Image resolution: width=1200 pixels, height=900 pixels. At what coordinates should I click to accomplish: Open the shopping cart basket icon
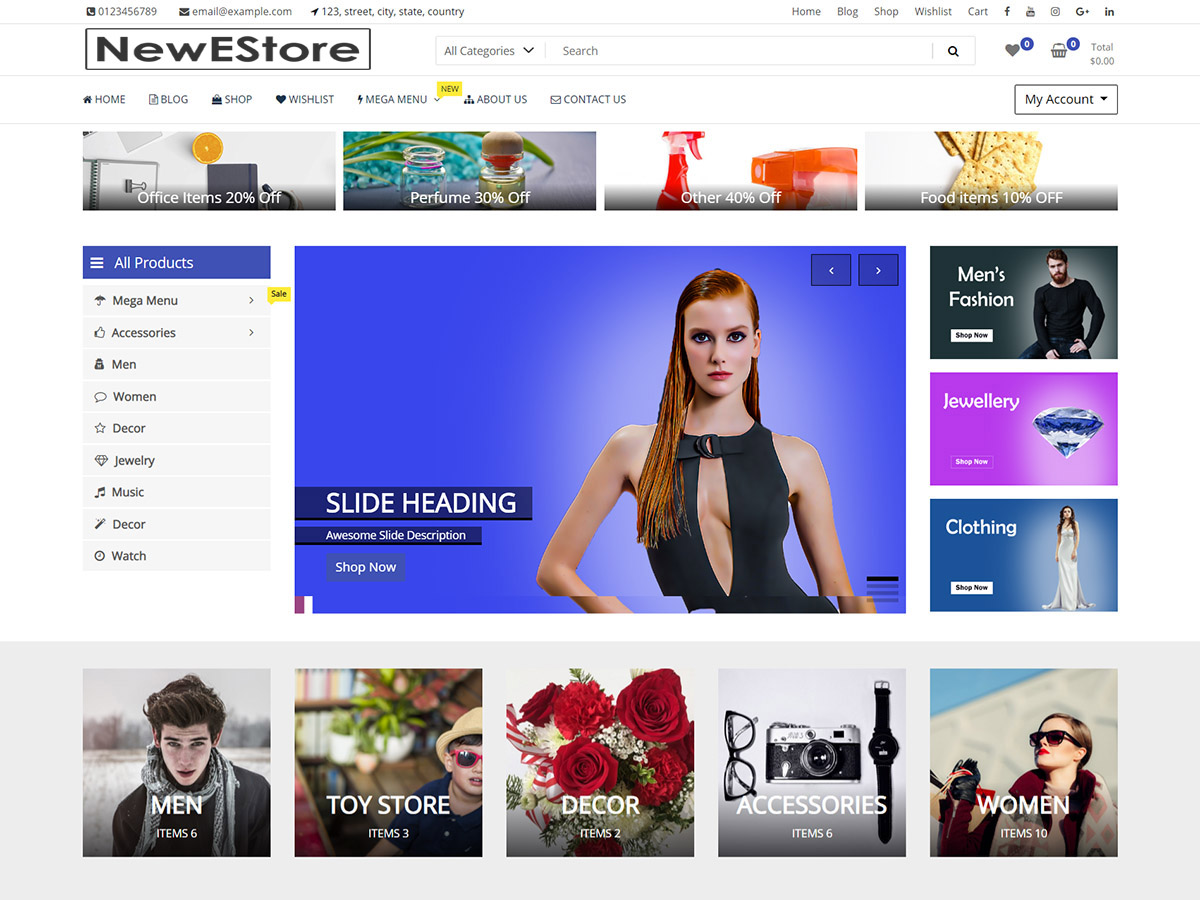(1059, 50)
